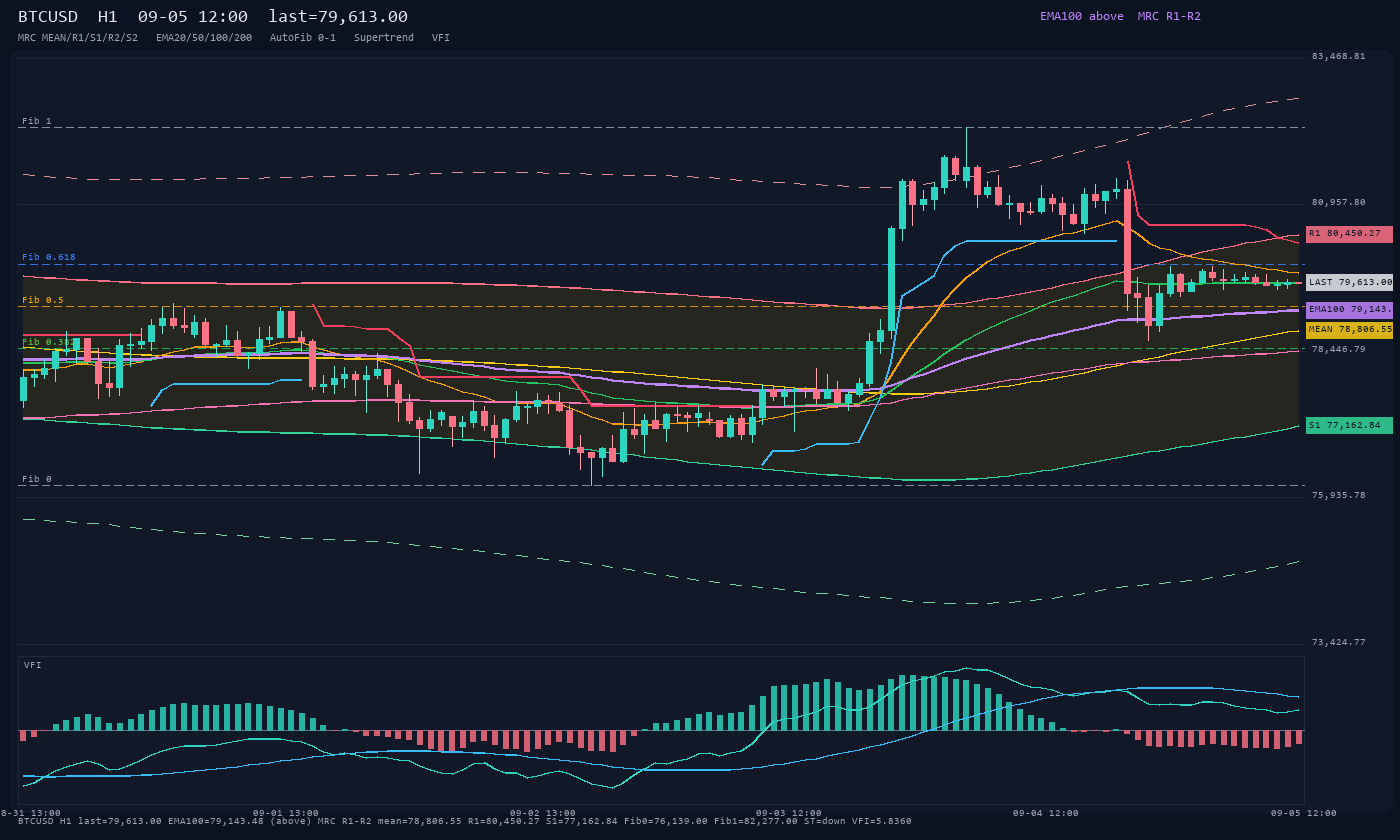This screenshot has height=840, width=1400.
Task: Click the BTCUSD symbol in the title
Action: pos(48,16)
